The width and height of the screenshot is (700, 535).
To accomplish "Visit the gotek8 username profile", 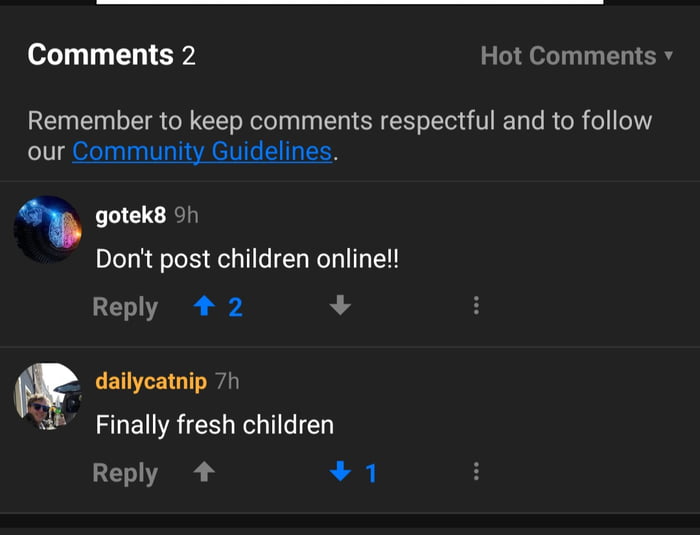I will pyautogui.click(x=130, y=215).
